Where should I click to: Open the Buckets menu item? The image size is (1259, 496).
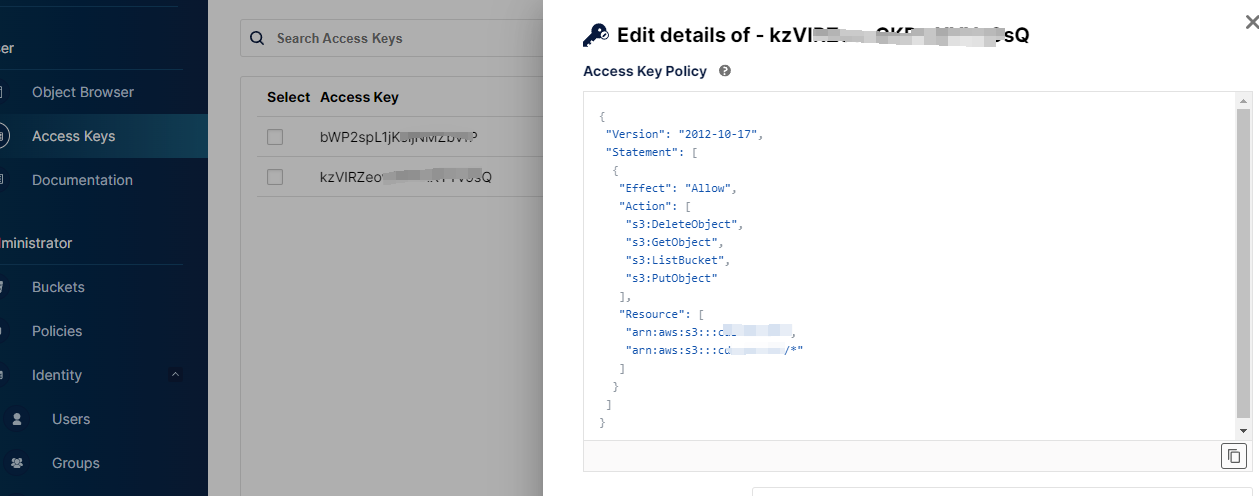click(x=58, y=287)
